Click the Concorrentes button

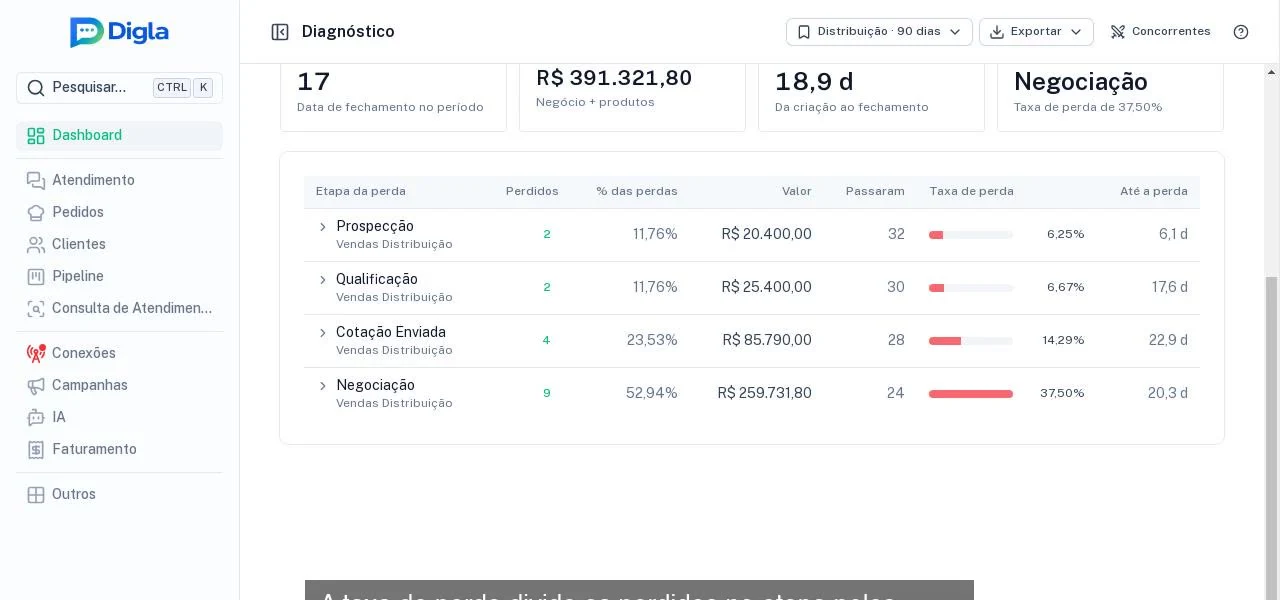pos(1160,32)
